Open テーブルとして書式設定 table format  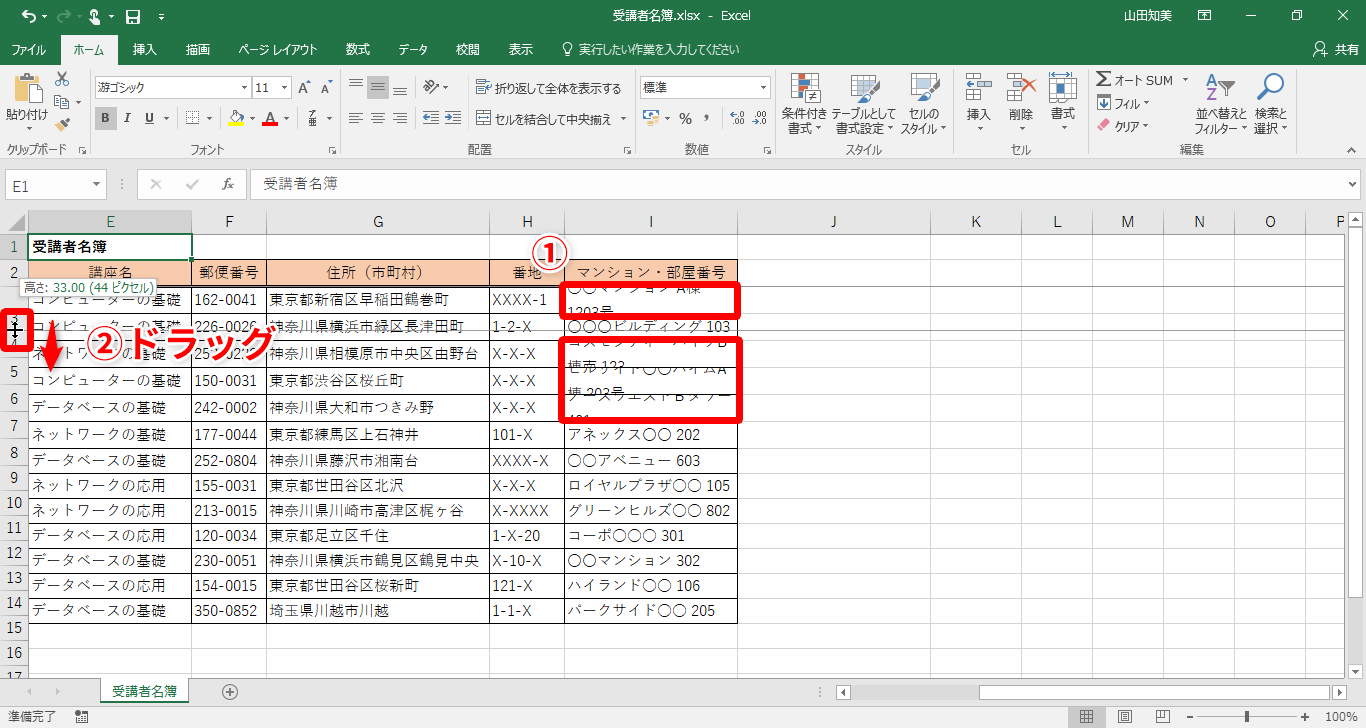pos(864,104)
